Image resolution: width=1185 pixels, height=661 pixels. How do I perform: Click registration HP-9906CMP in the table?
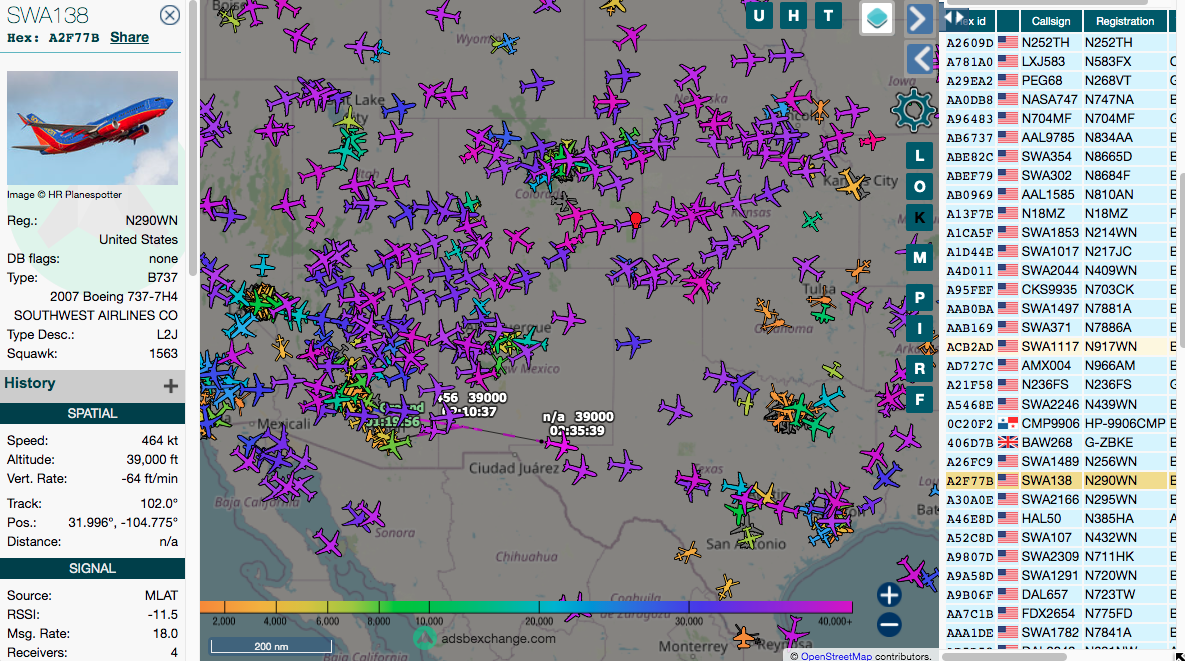point(1125,423)
